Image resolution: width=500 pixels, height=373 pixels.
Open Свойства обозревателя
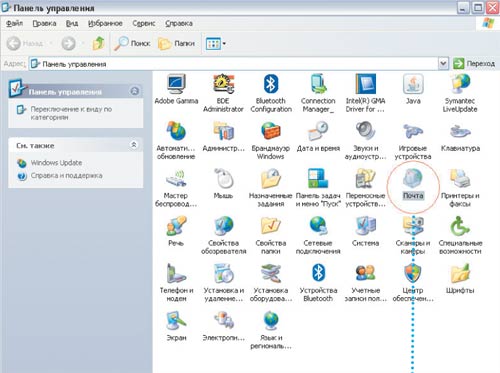coord(223,235)
